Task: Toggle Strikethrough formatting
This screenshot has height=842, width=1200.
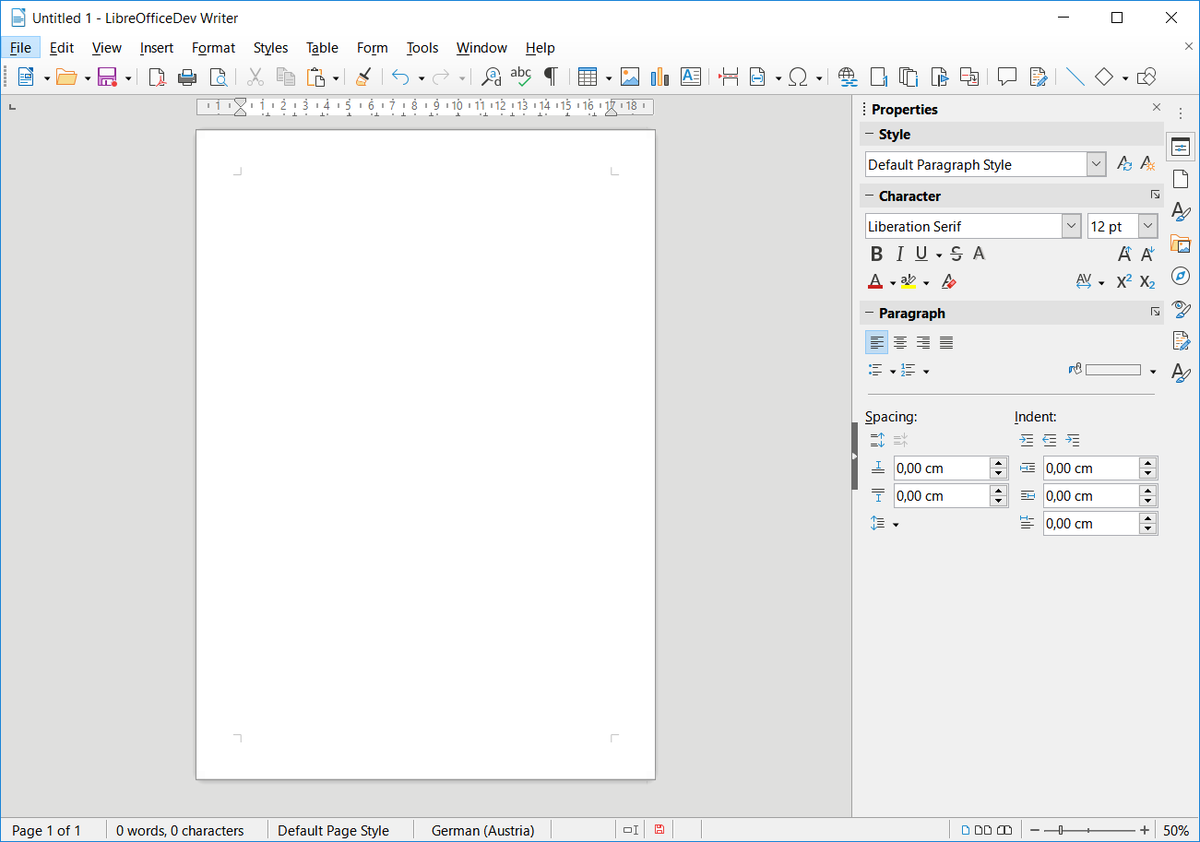Action: pyautogui.click(x=957, y=254)
